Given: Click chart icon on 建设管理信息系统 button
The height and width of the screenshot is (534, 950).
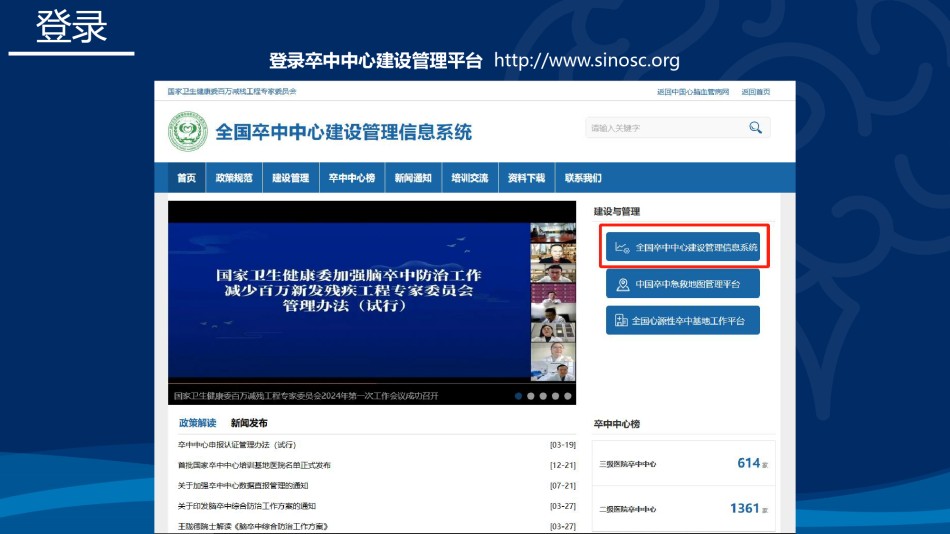Looking at the screenshot, I should pyautogui.click(x=622, y=247).
